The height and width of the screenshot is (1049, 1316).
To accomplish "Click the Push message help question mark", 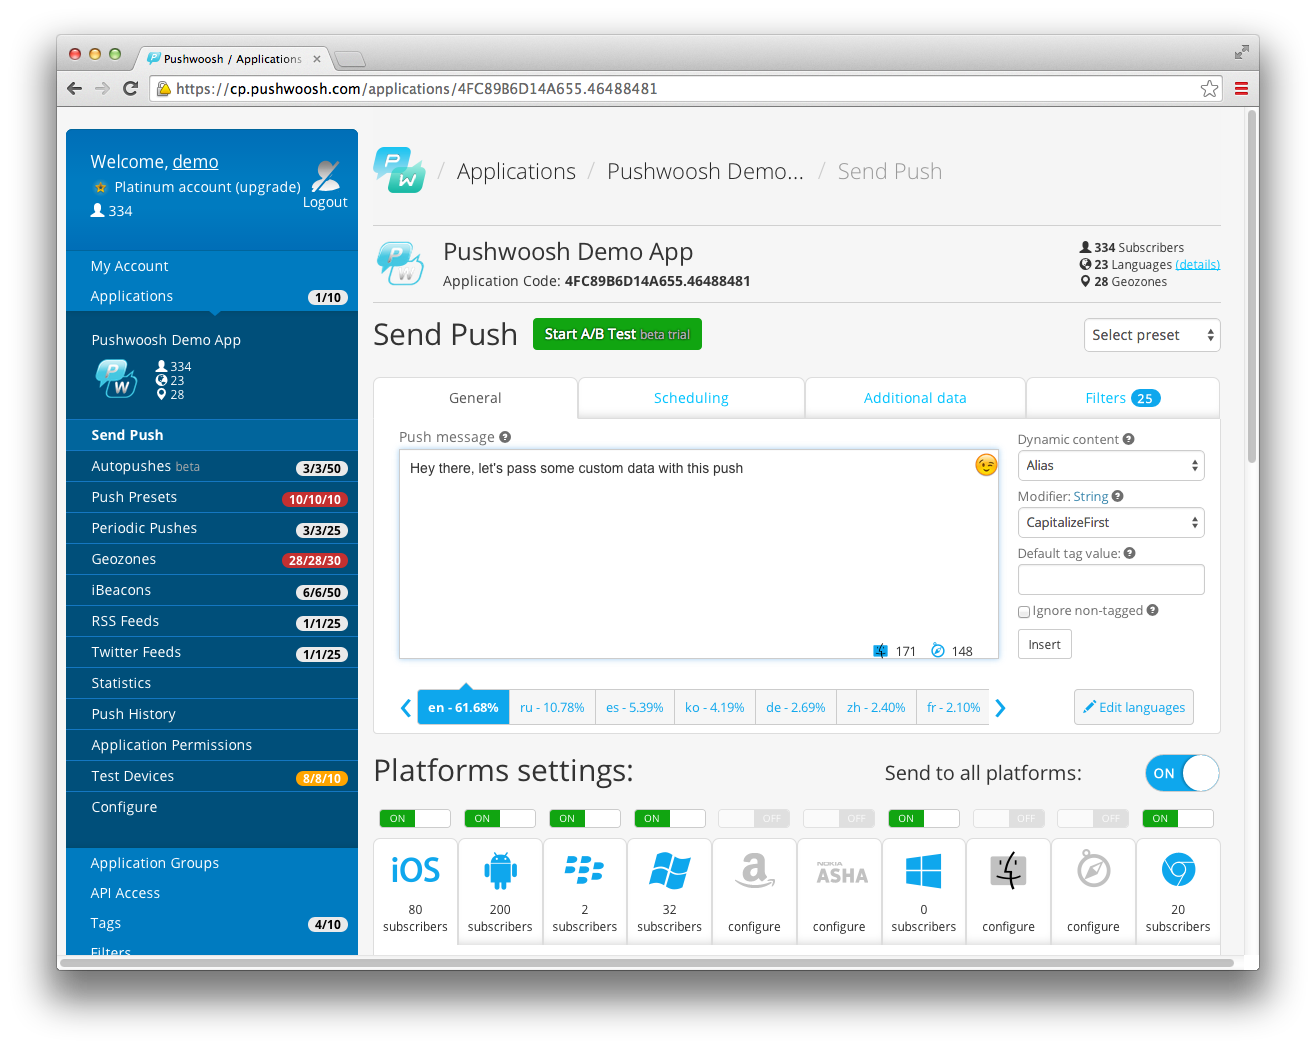I will [x=505, y=437].
